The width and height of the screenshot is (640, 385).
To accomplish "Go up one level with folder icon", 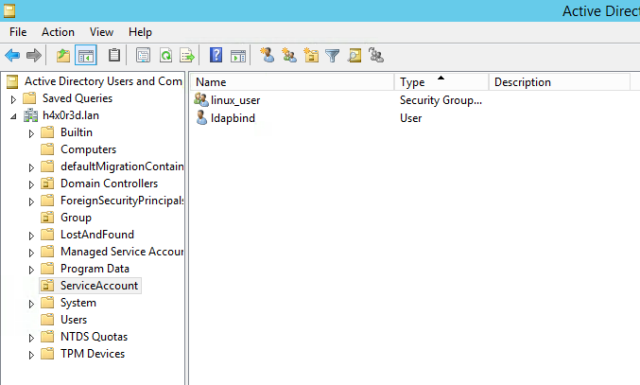I will (63, 55).
